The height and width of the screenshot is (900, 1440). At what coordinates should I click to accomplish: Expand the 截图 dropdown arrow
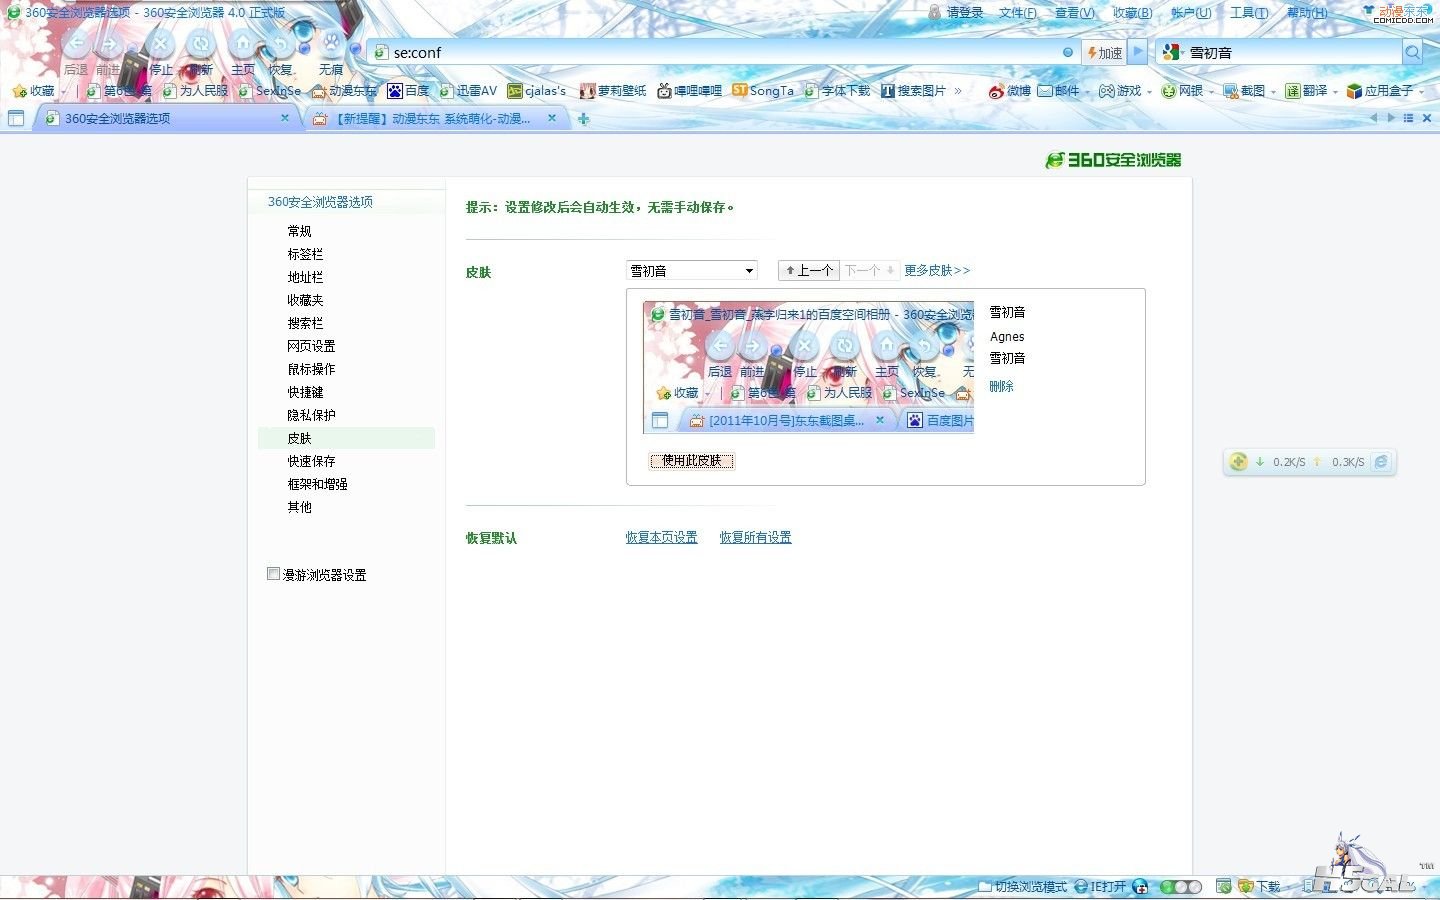click(1273, 92)
